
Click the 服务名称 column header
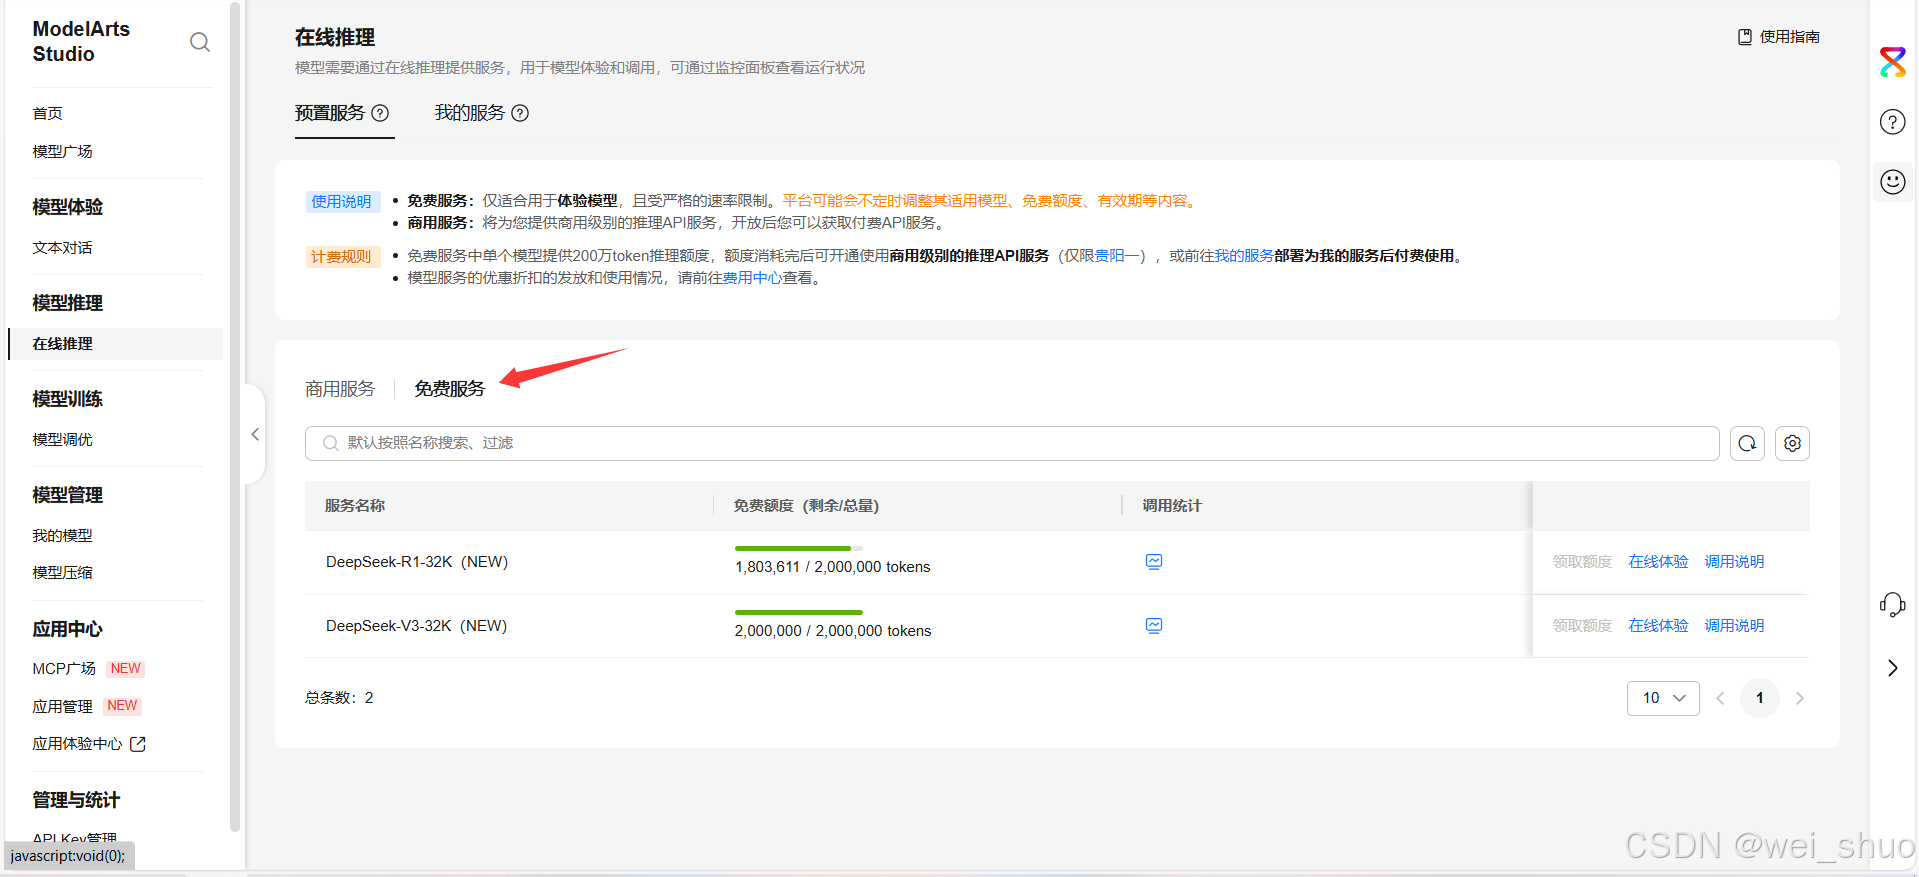click(355, 506)
